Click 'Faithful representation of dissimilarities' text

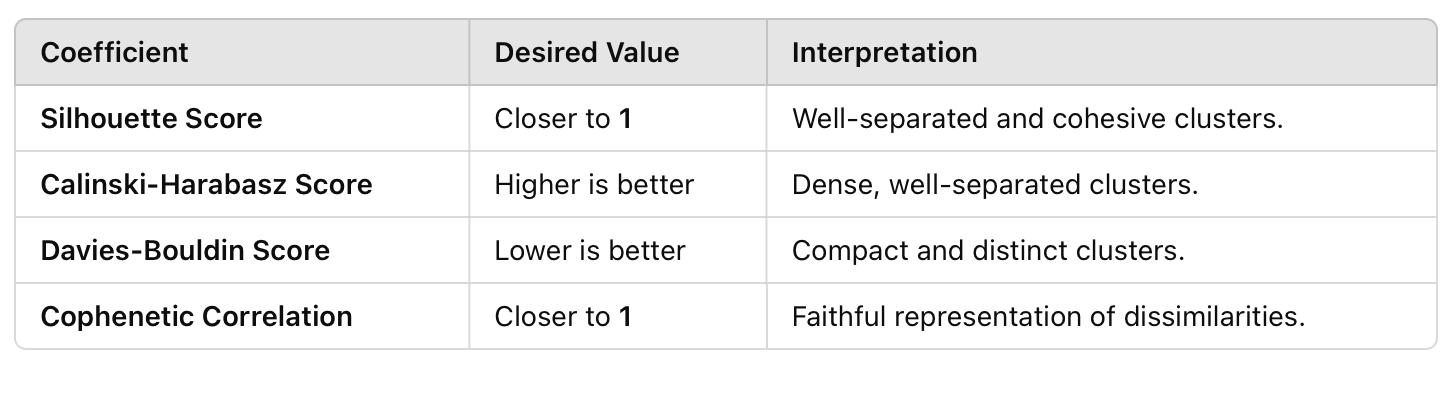pos(1049,316)
